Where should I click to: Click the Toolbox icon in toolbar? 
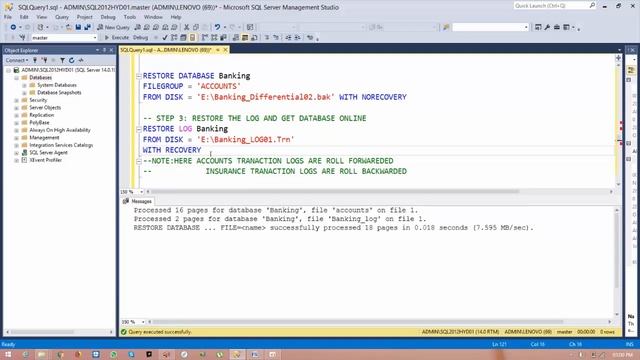coord(557,27)
